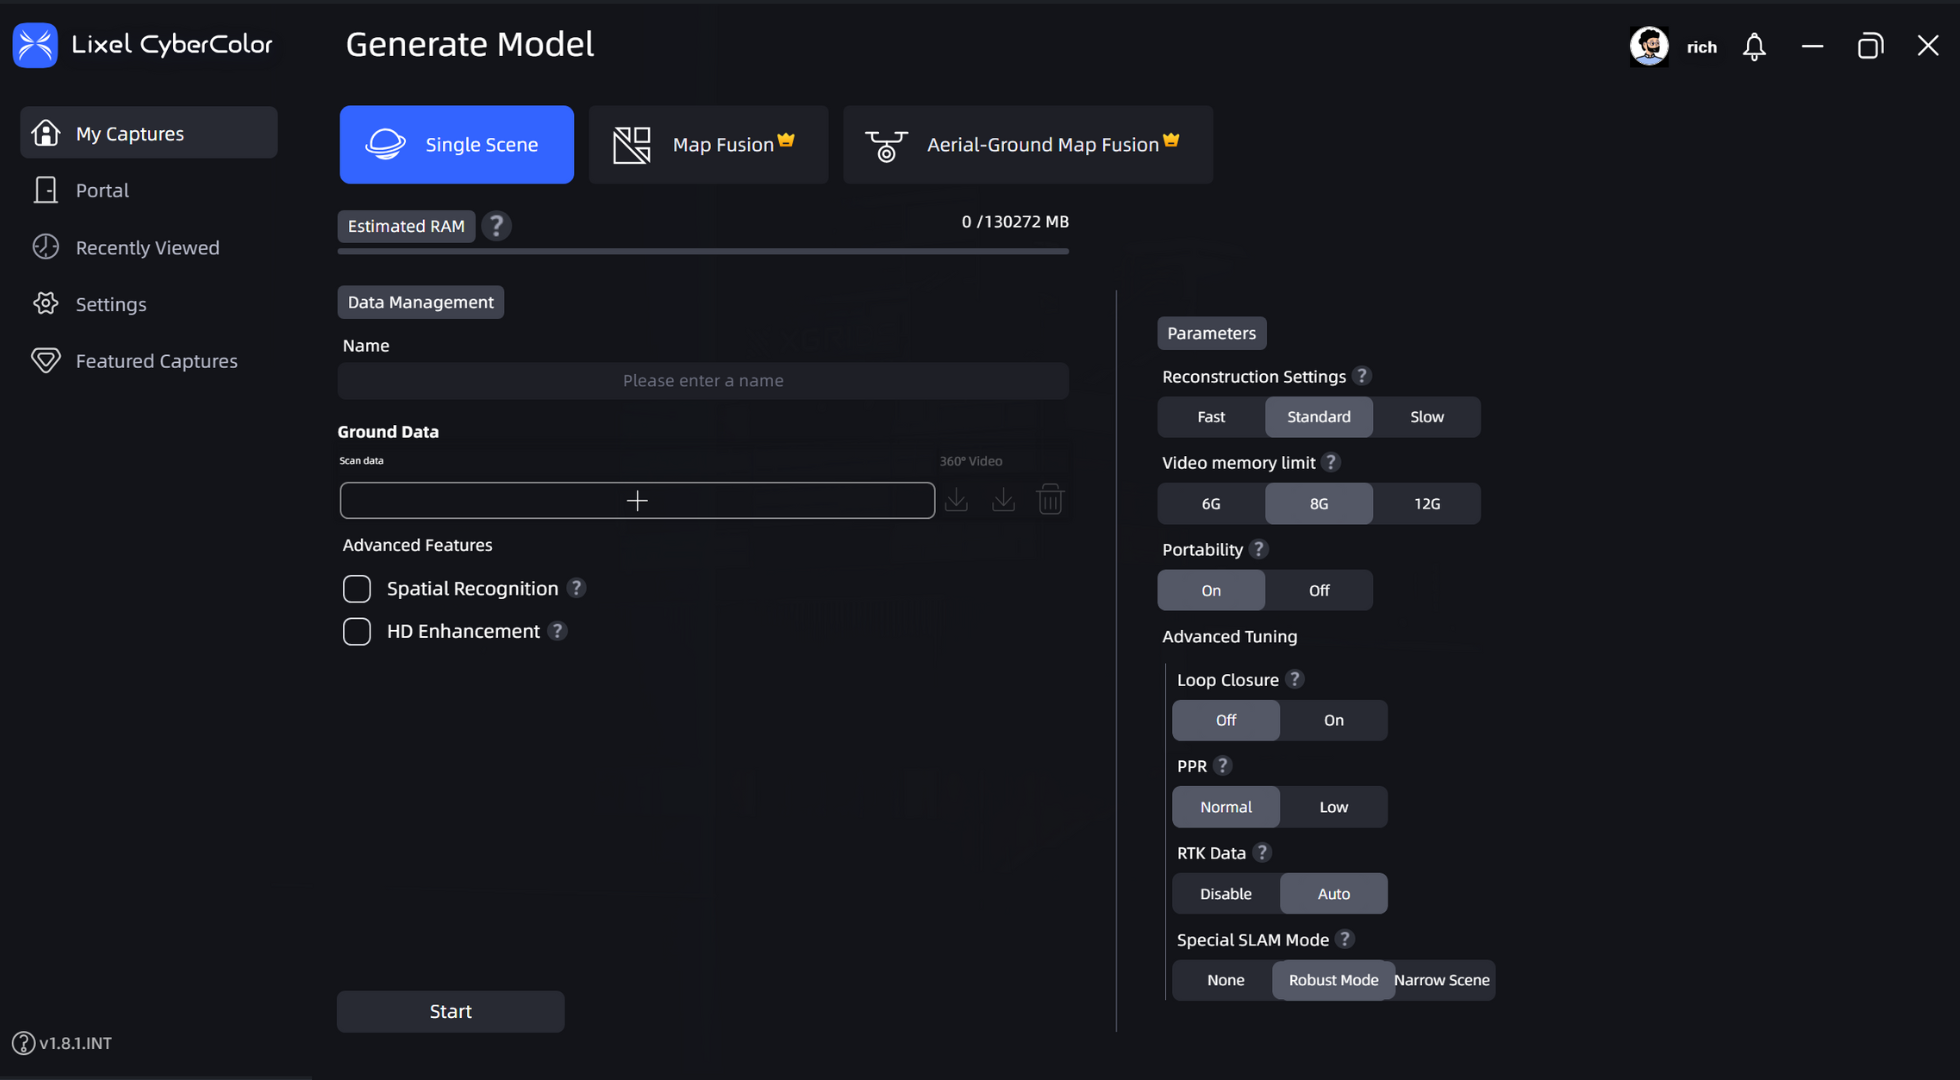Screen dimensions: 1960x1080
Task: Switch to the Map Fusion tab
Action: point(707,145)
